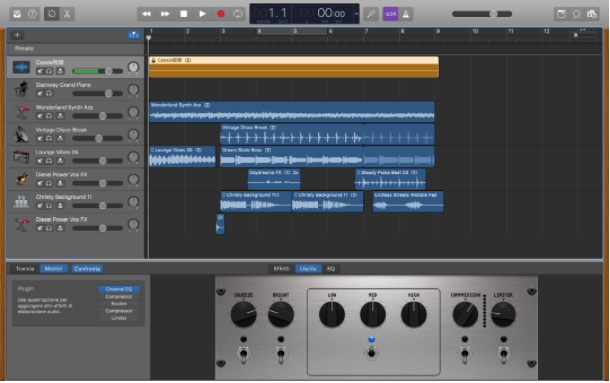Click the Christy Background 11 pan knob
Screen dimensions: 610x383
click(133, 202)
